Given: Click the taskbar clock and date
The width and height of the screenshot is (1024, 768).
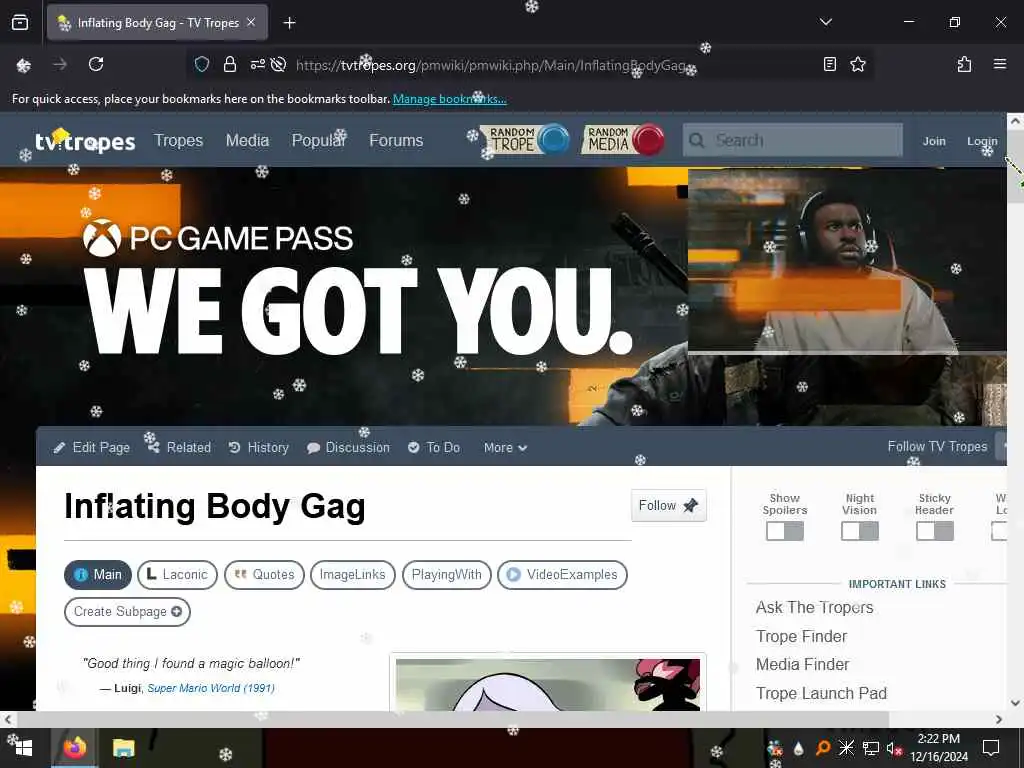Looking at the screenshot, I should coord(938,748).
